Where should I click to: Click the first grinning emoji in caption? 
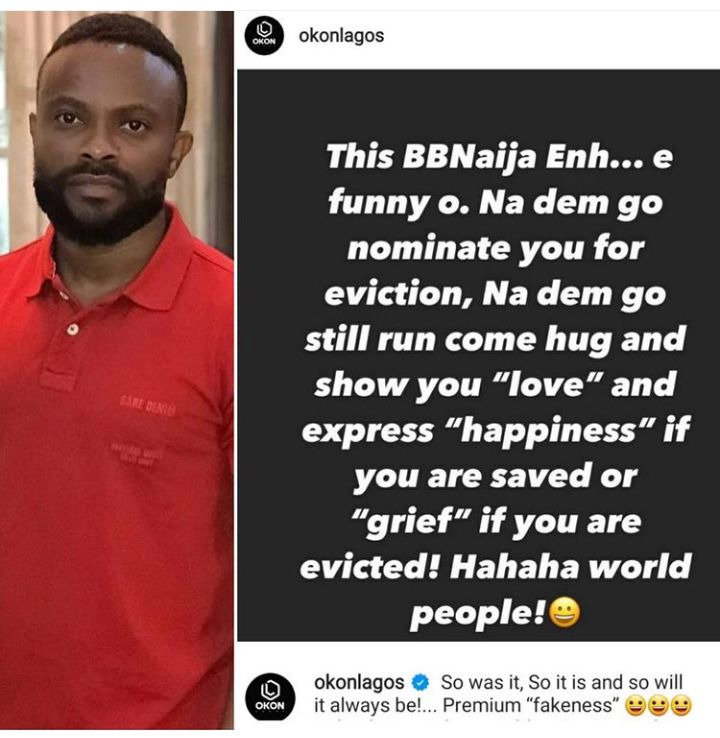[635, 706]
